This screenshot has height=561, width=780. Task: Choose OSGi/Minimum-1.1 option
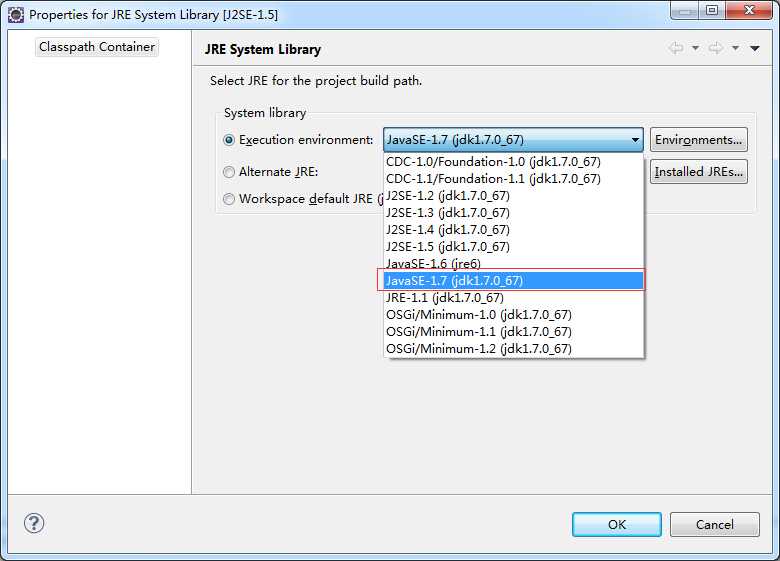coord(514,332)
